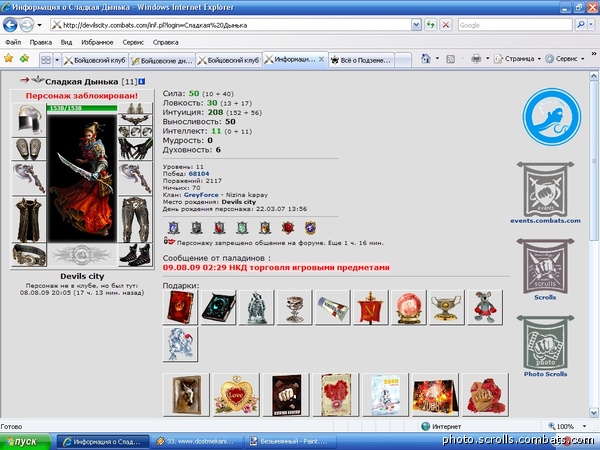This screenshot has width=600, height=450.
Task: Open the search provider dropdown arrow
Action: click(591, 25)
